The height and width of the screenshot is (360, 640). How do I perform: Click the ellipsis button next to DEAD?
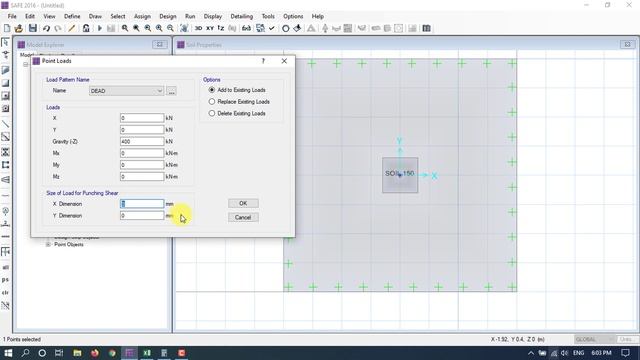point(171,91)
